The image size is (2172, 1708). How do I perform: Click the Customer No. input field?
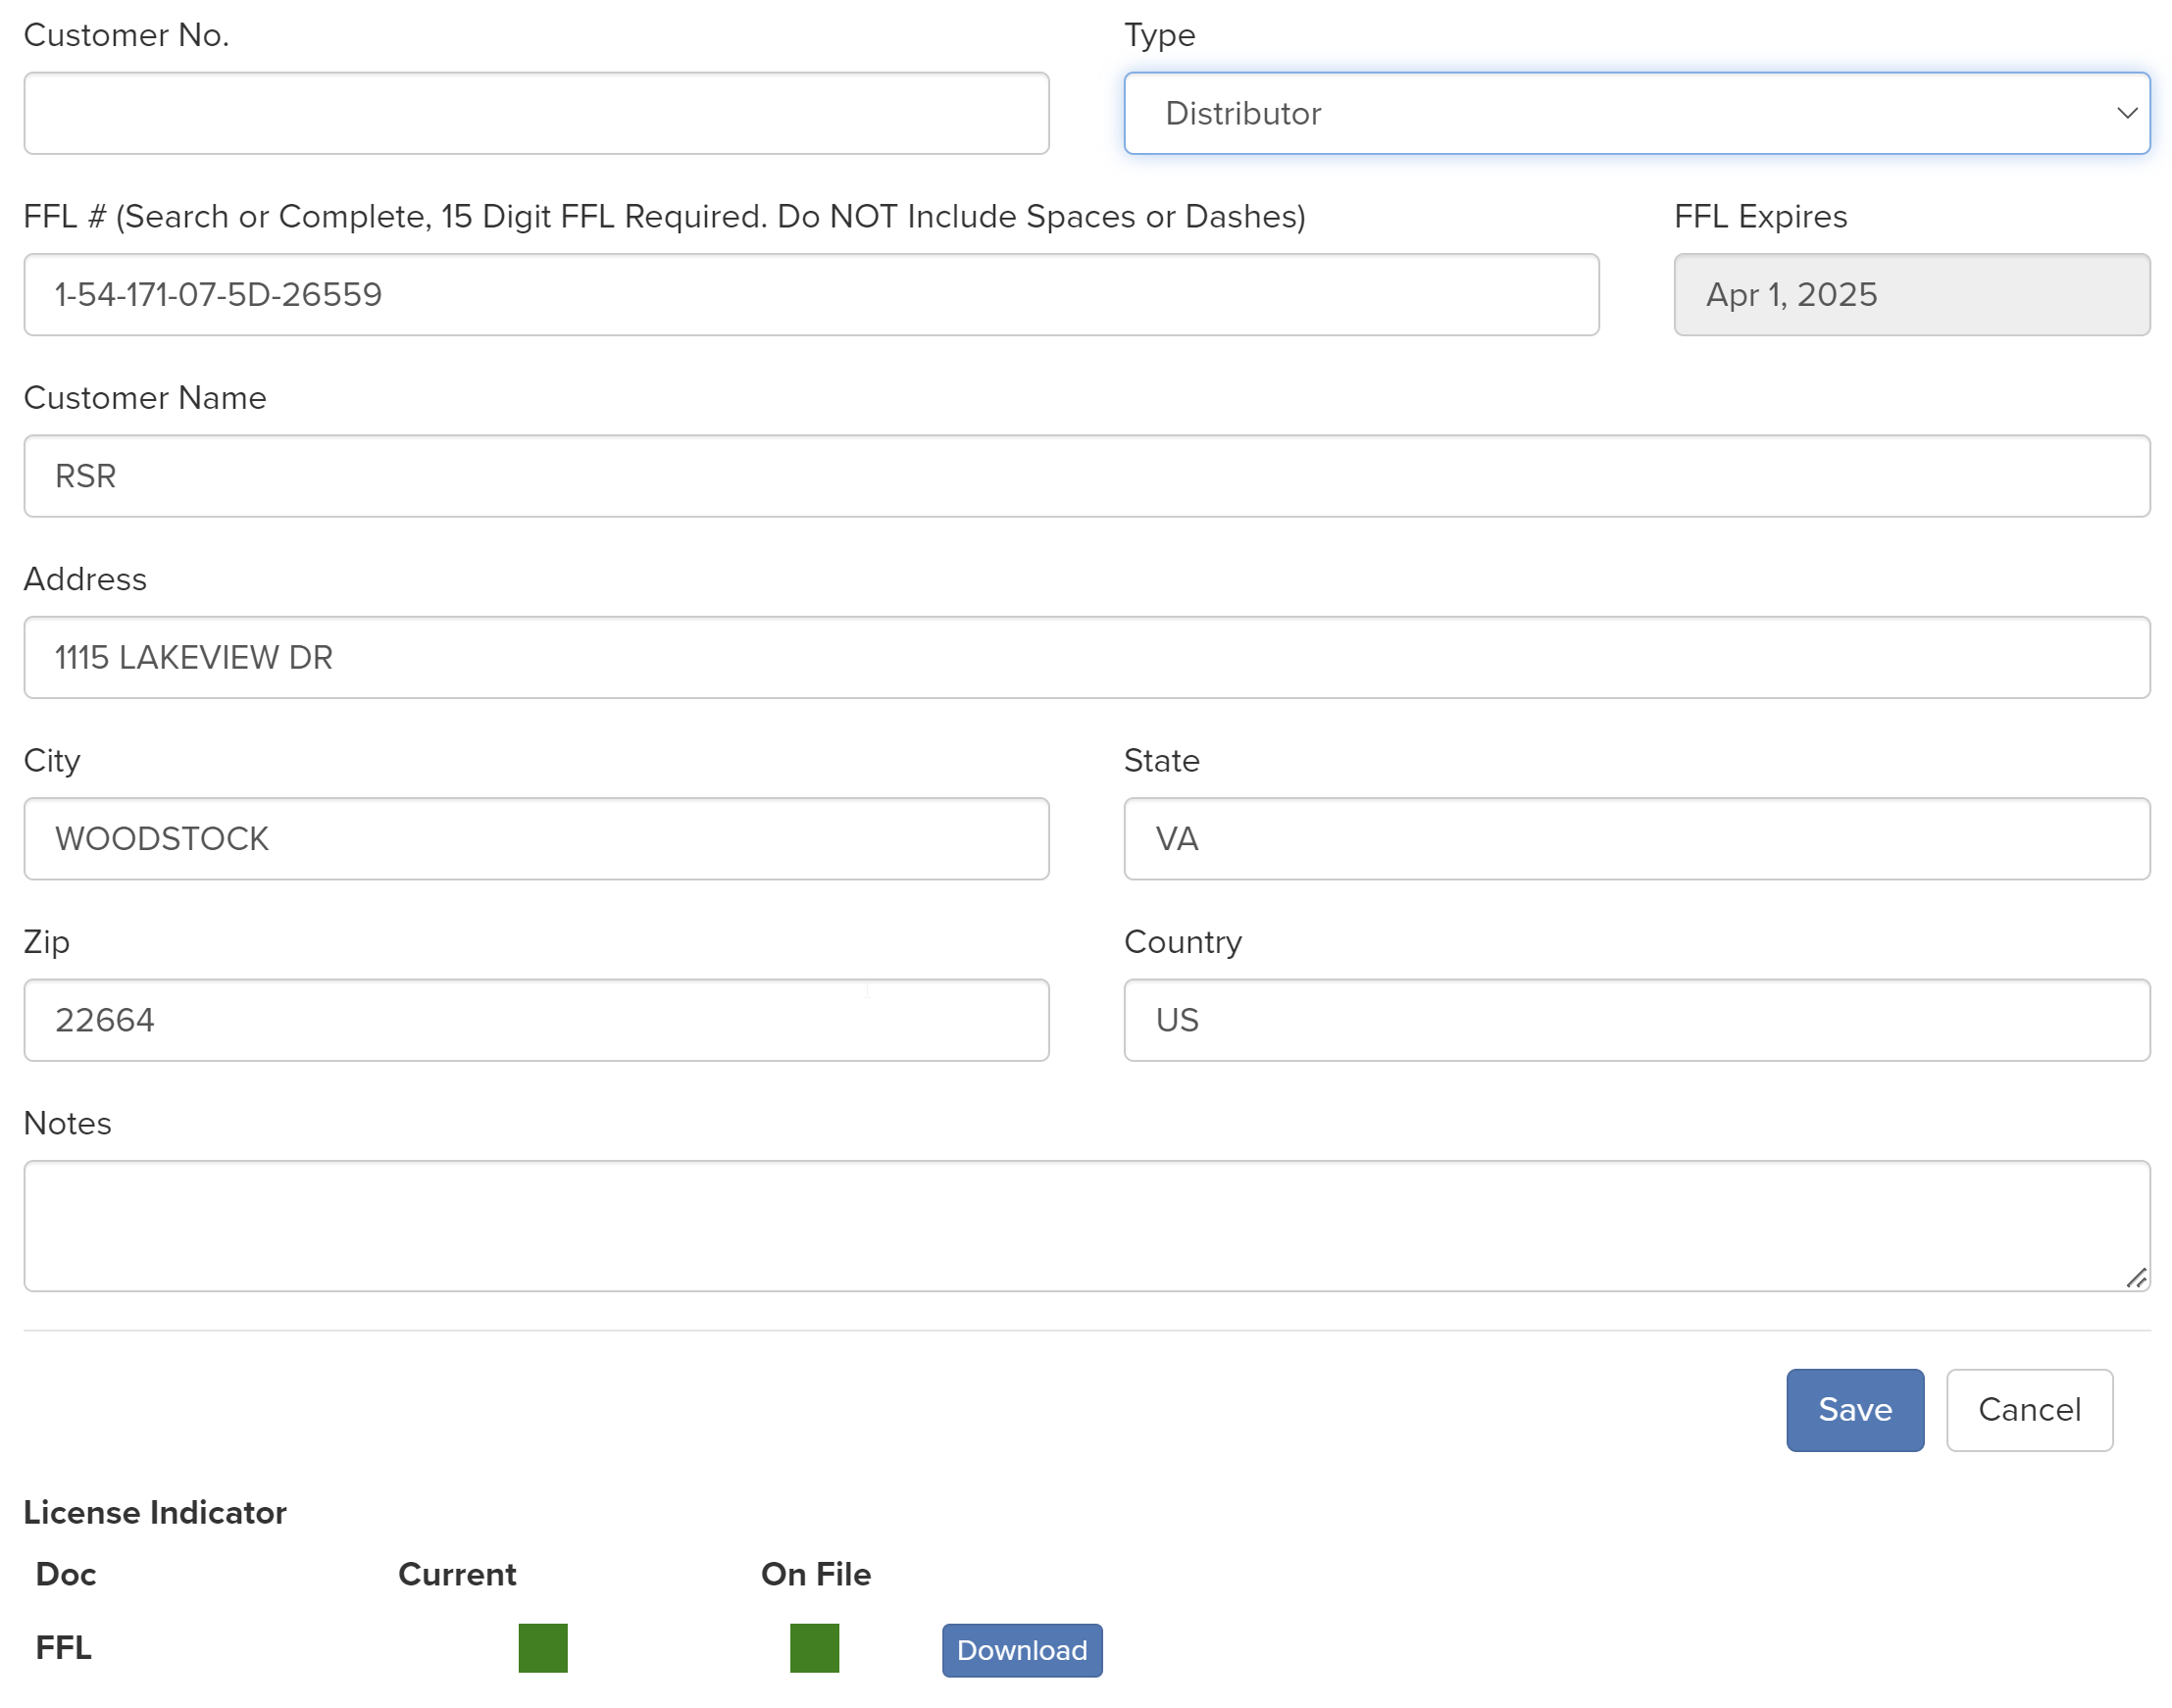[536, 113]
